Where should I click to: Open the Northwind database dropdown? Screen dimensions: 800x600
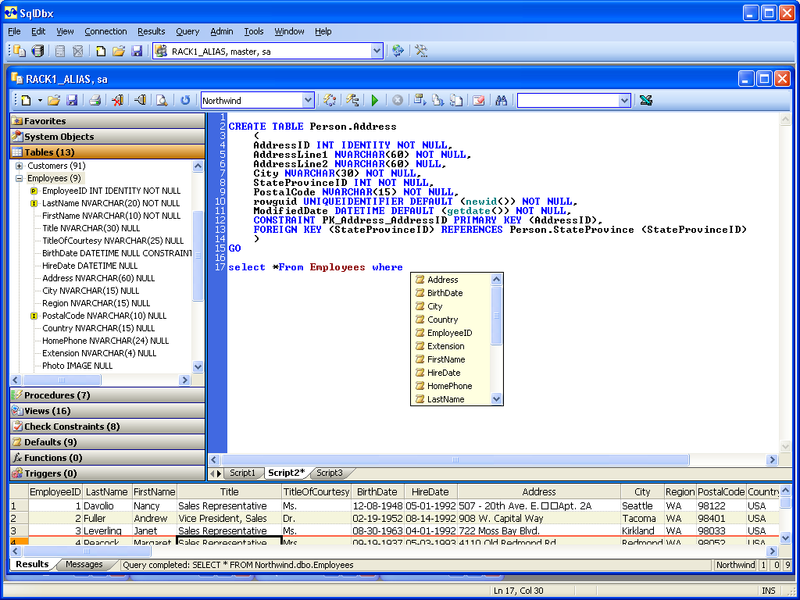click(308, 101)
